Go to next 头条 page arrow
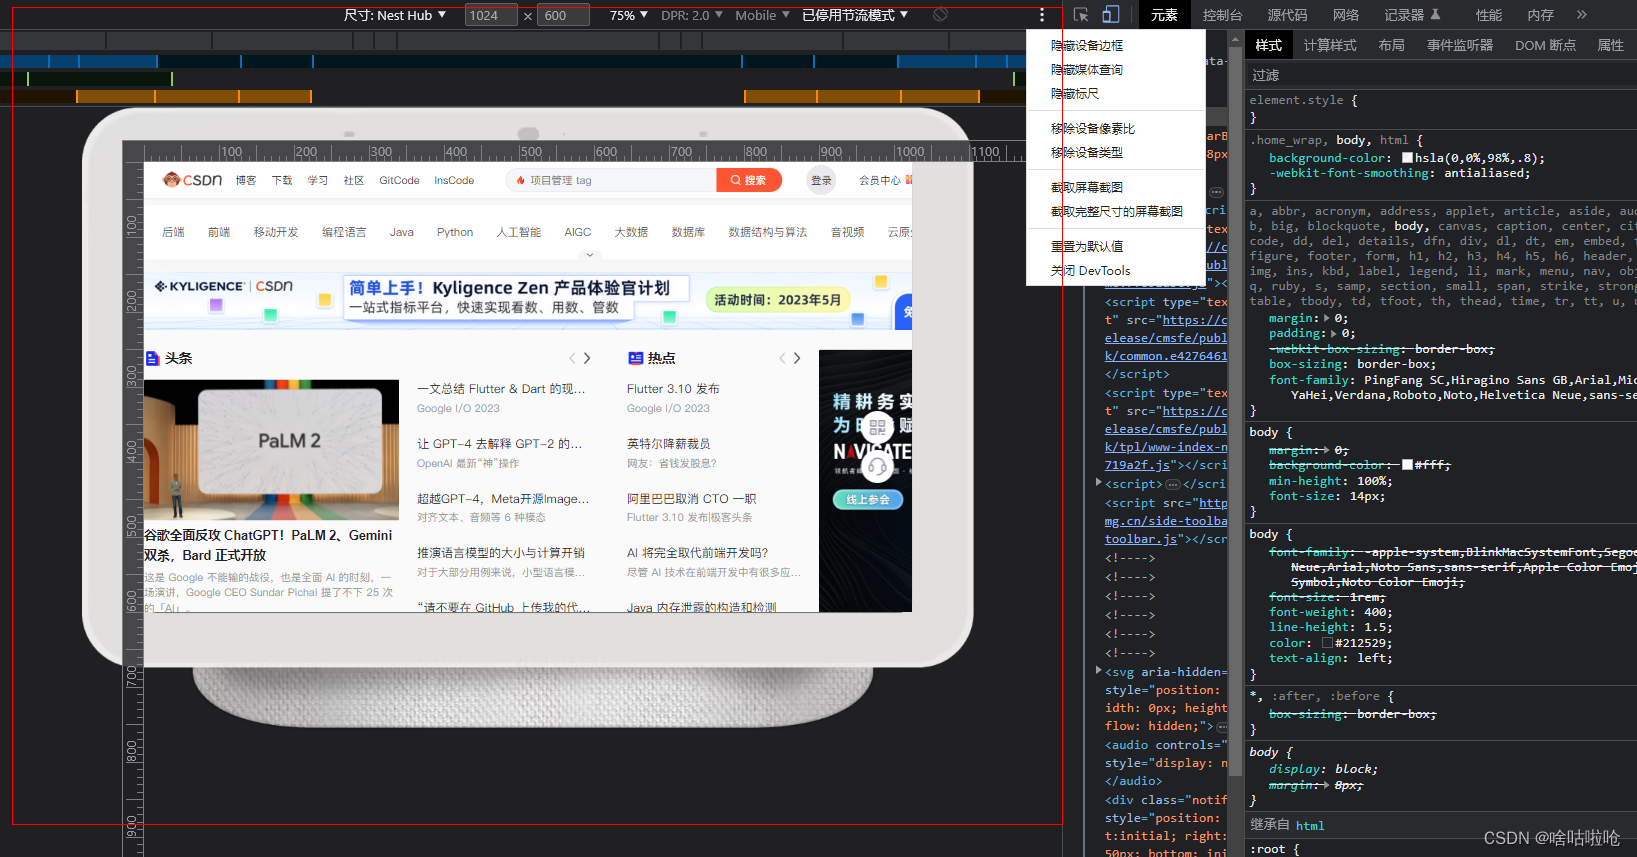The width and height of the screenshot is (1637, 857). click(587, 358)
